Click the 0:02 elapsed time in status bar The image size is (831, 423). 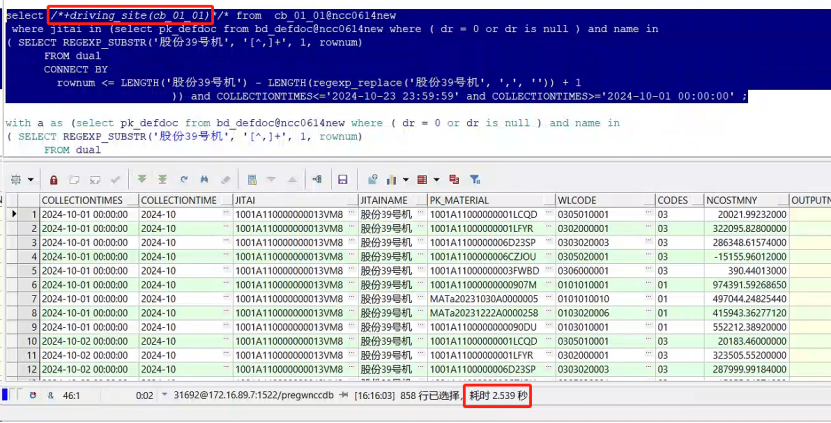(144, 395)
